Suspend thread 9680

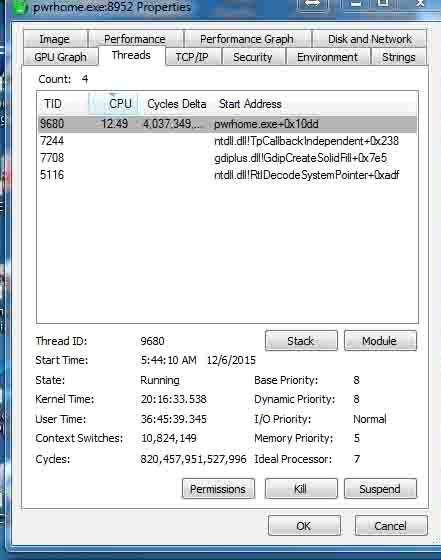coord(380,489)
